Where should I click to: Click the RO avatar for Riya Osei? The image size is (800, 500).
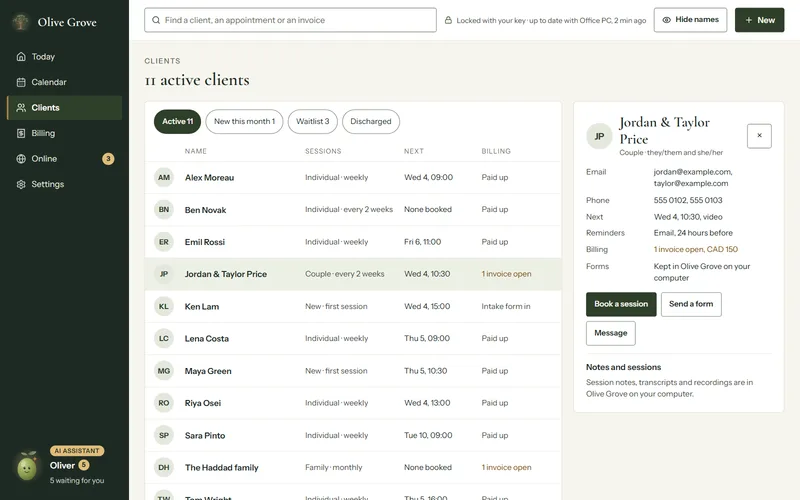point(164,403)
